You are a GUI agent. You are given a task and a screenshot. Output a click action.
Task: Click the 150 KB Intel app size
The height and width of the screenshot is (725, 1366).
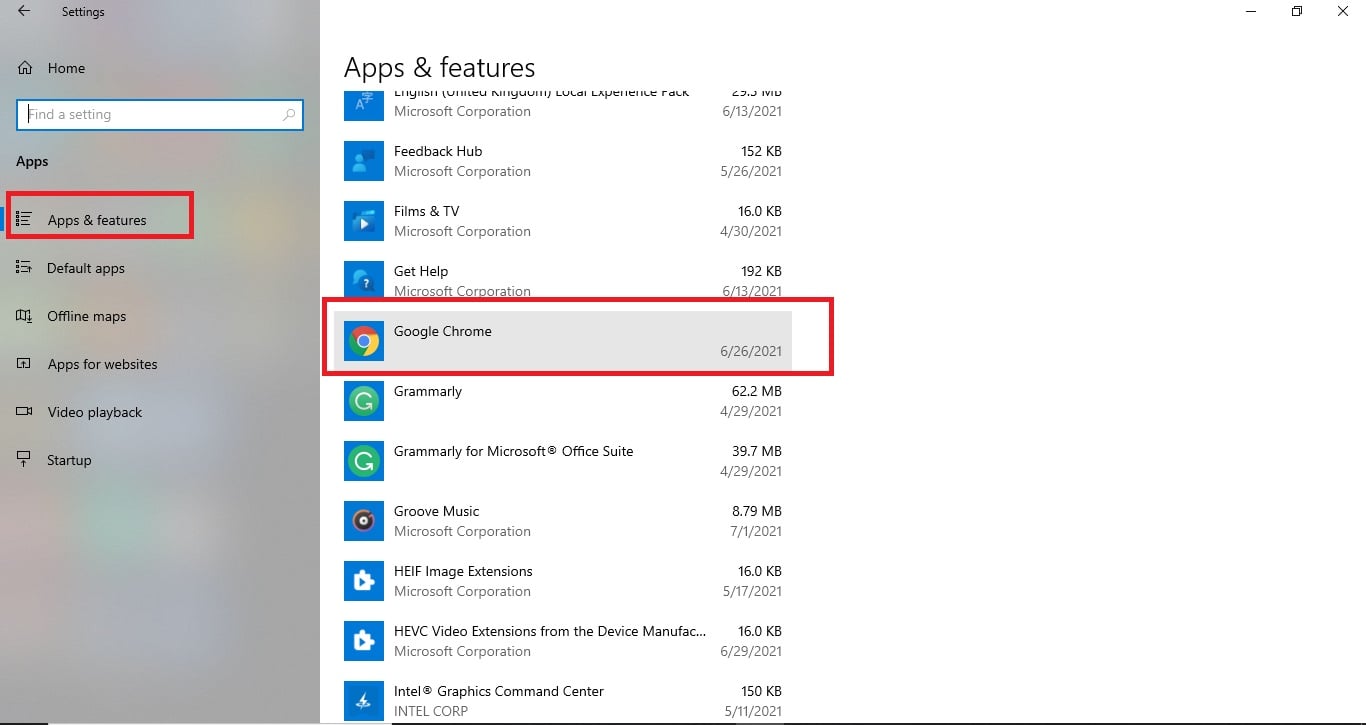pyautogui.click(x=761, y=691)
